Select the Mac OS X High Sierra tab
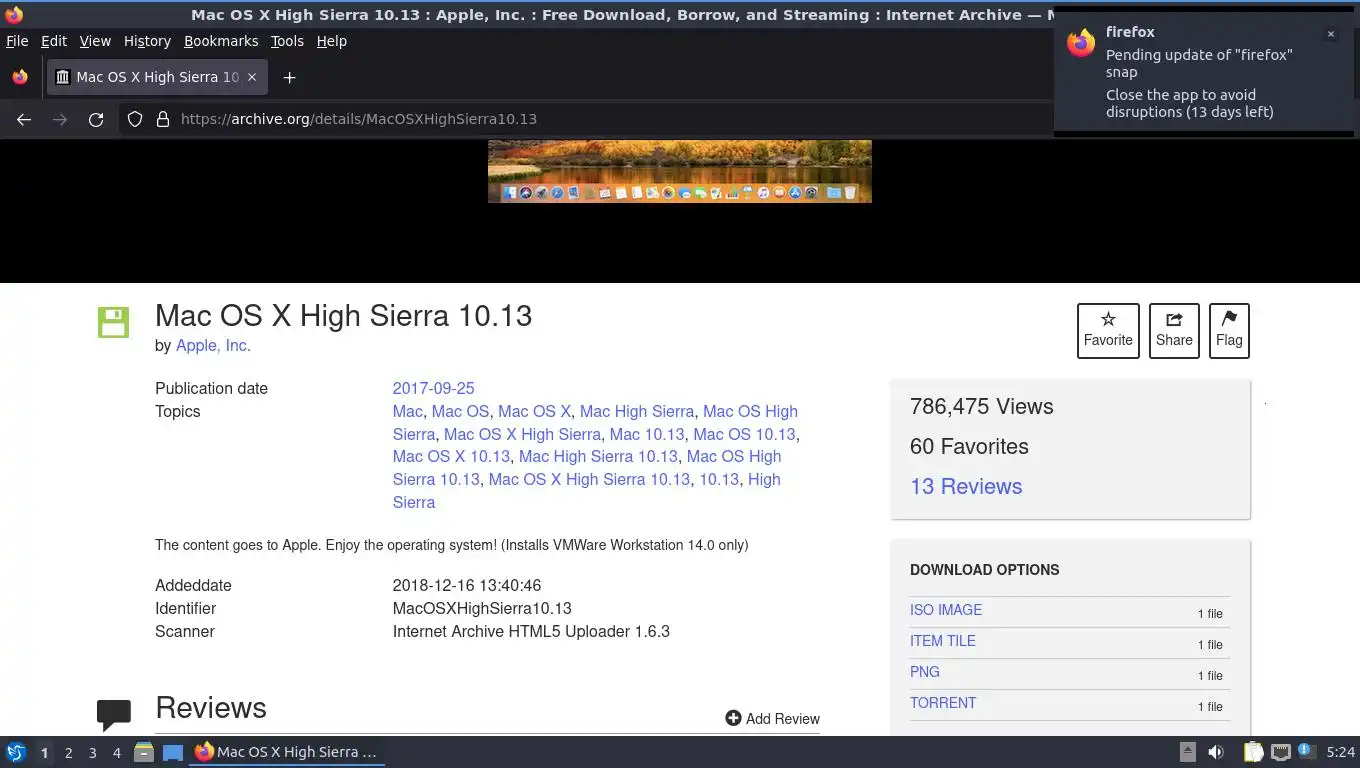Image resolution: width=1360 pixels, height=768 pixels. (157, 77)
